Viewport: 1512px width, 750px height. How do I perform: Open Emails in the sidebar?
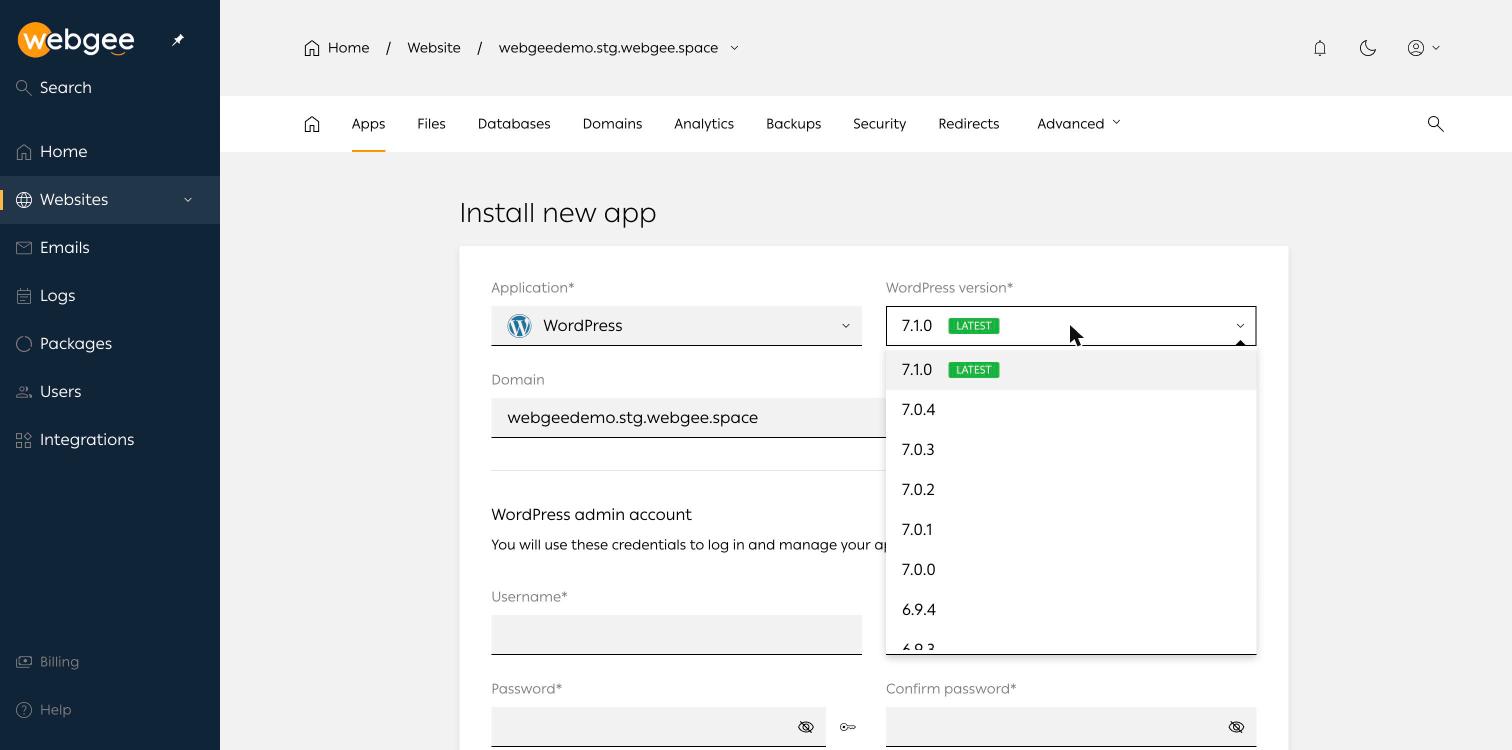point(110,248)
